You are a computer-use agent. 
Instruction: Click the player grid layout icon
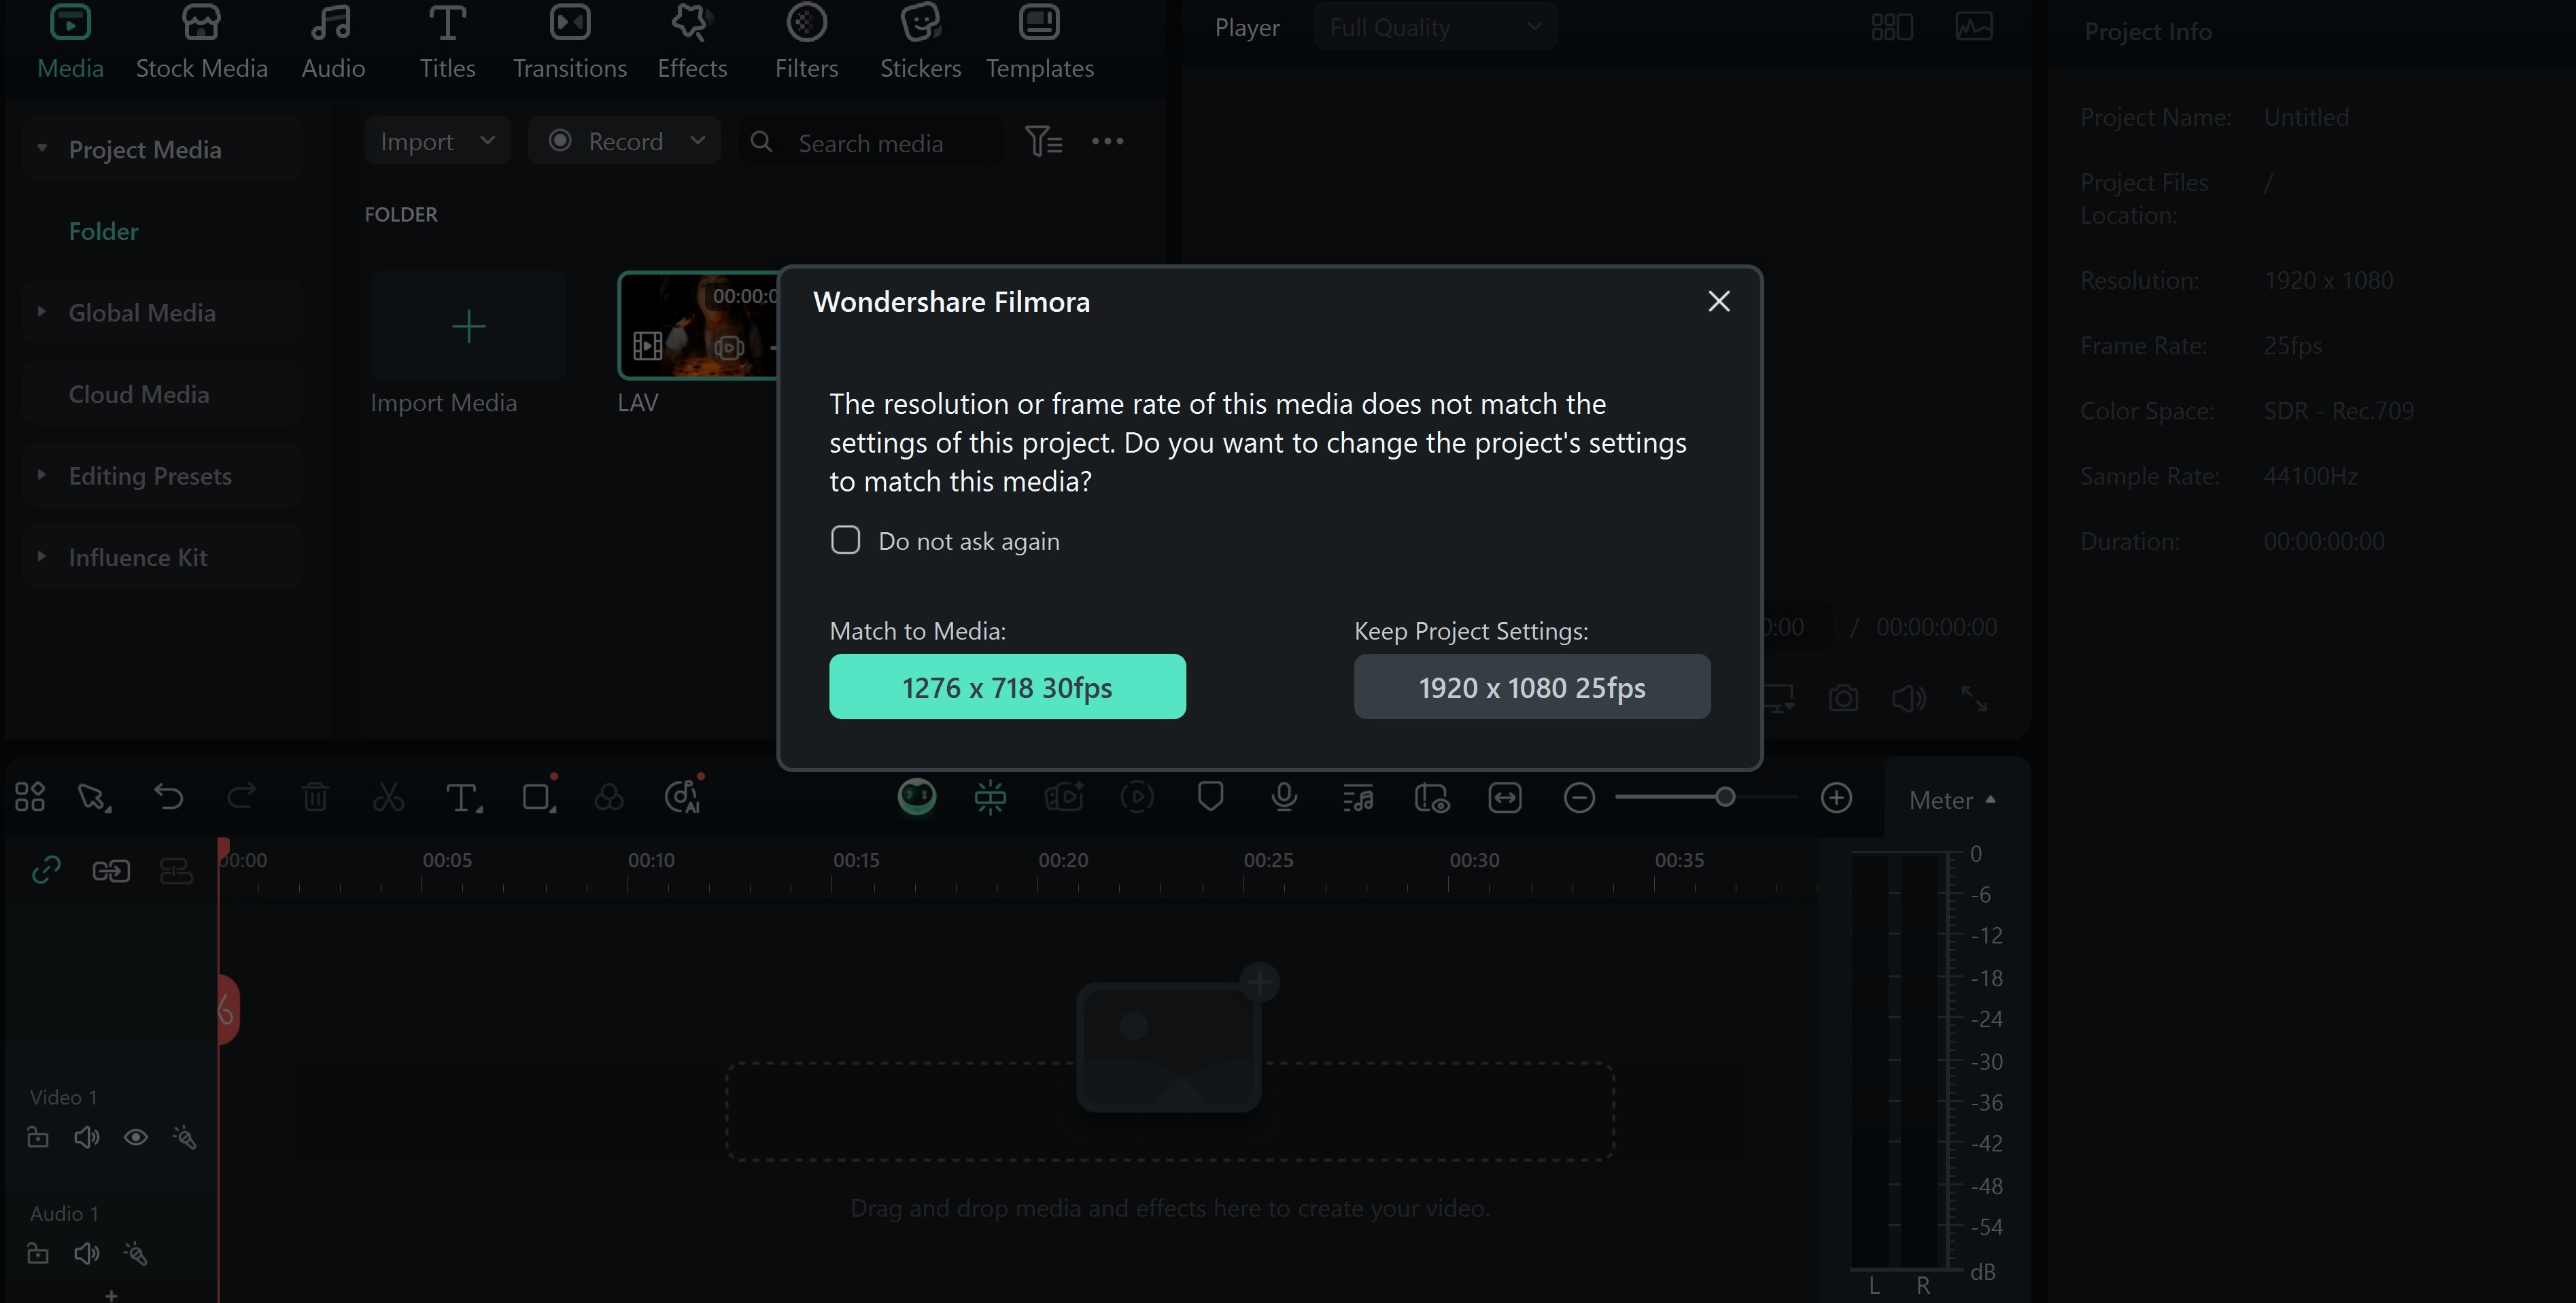pos(1892,27)
